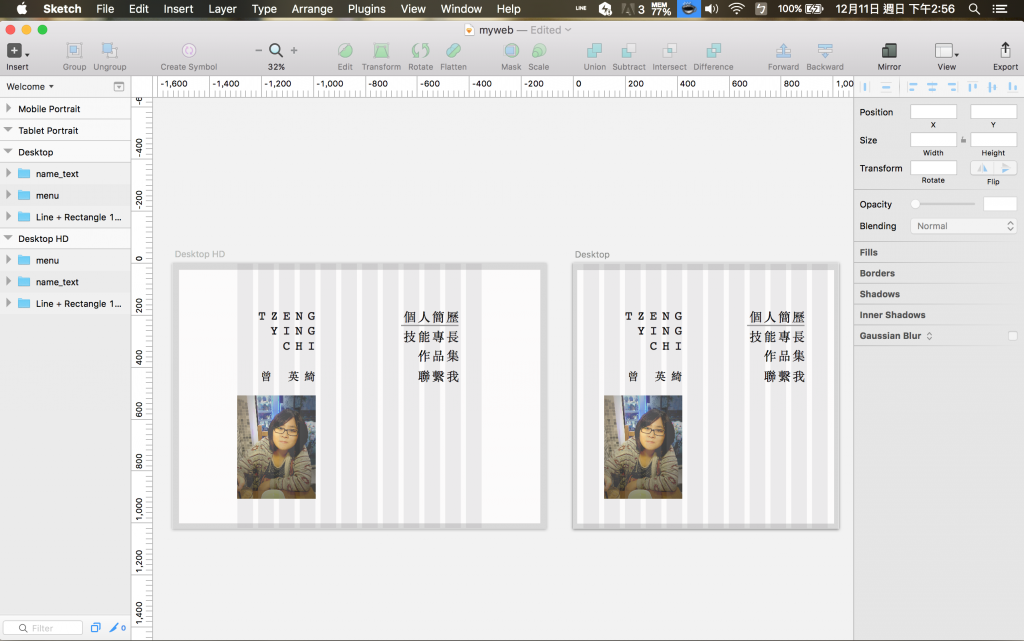Viewport: 1024px width, 641px height.
Task: Expand the Mobile Portrait artboard
Action: (8, 108)
